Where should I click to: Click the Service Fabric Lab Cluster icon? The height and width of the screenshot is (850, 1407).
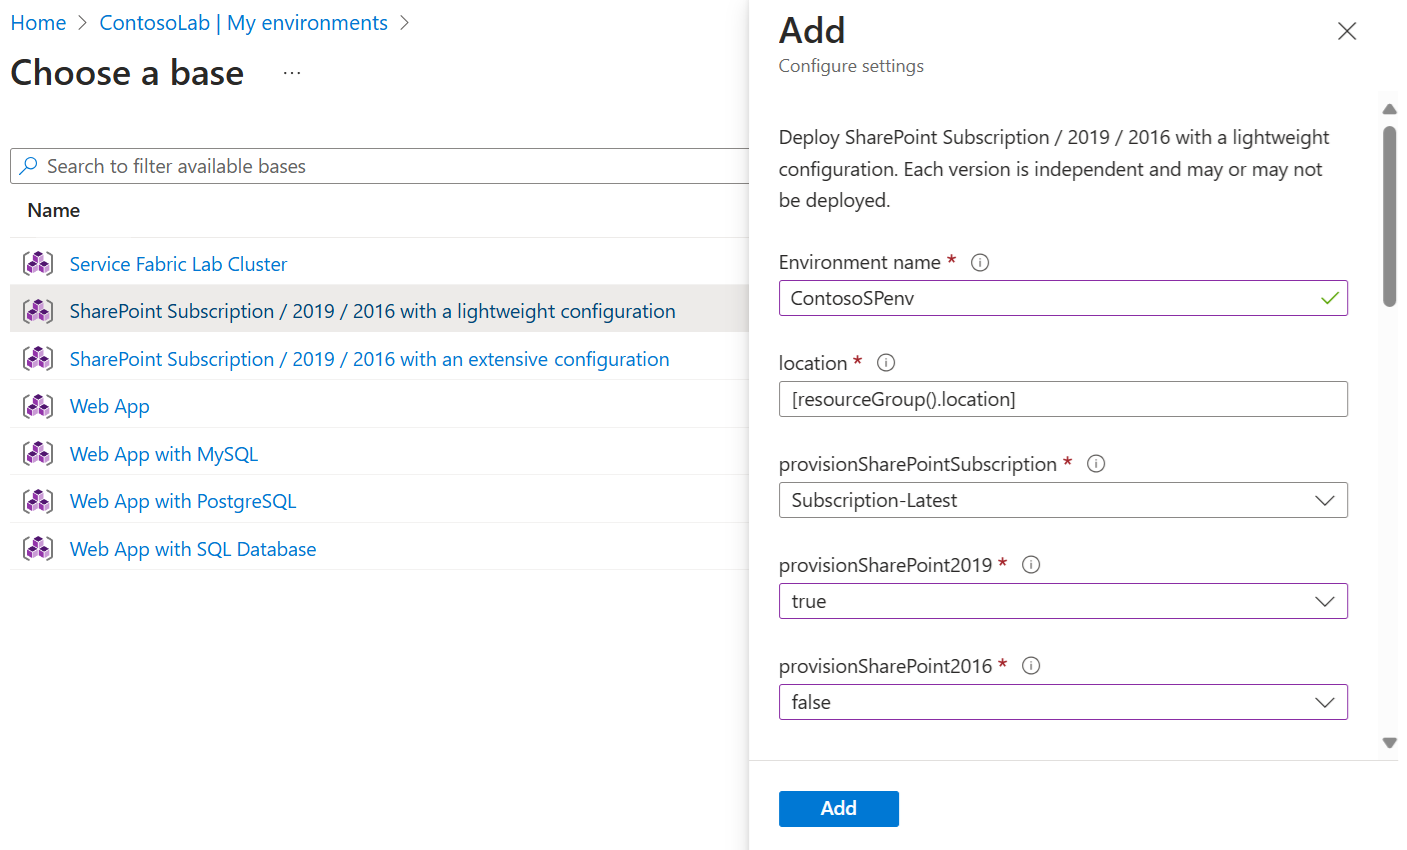coord(38,264)
